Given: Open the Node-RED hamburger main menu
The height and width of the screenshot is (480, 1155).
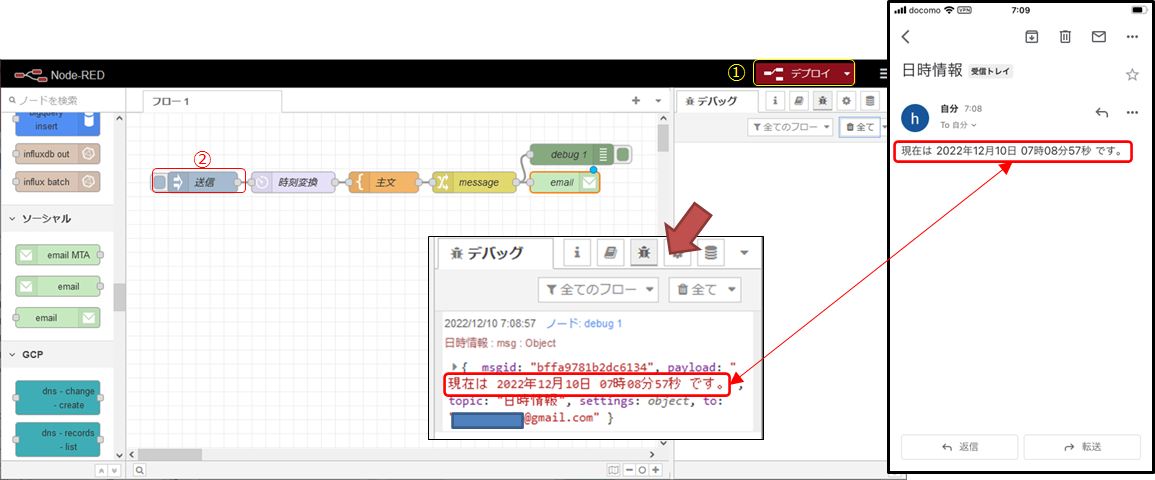Looking at the screenshot, I should coord(882,74).
